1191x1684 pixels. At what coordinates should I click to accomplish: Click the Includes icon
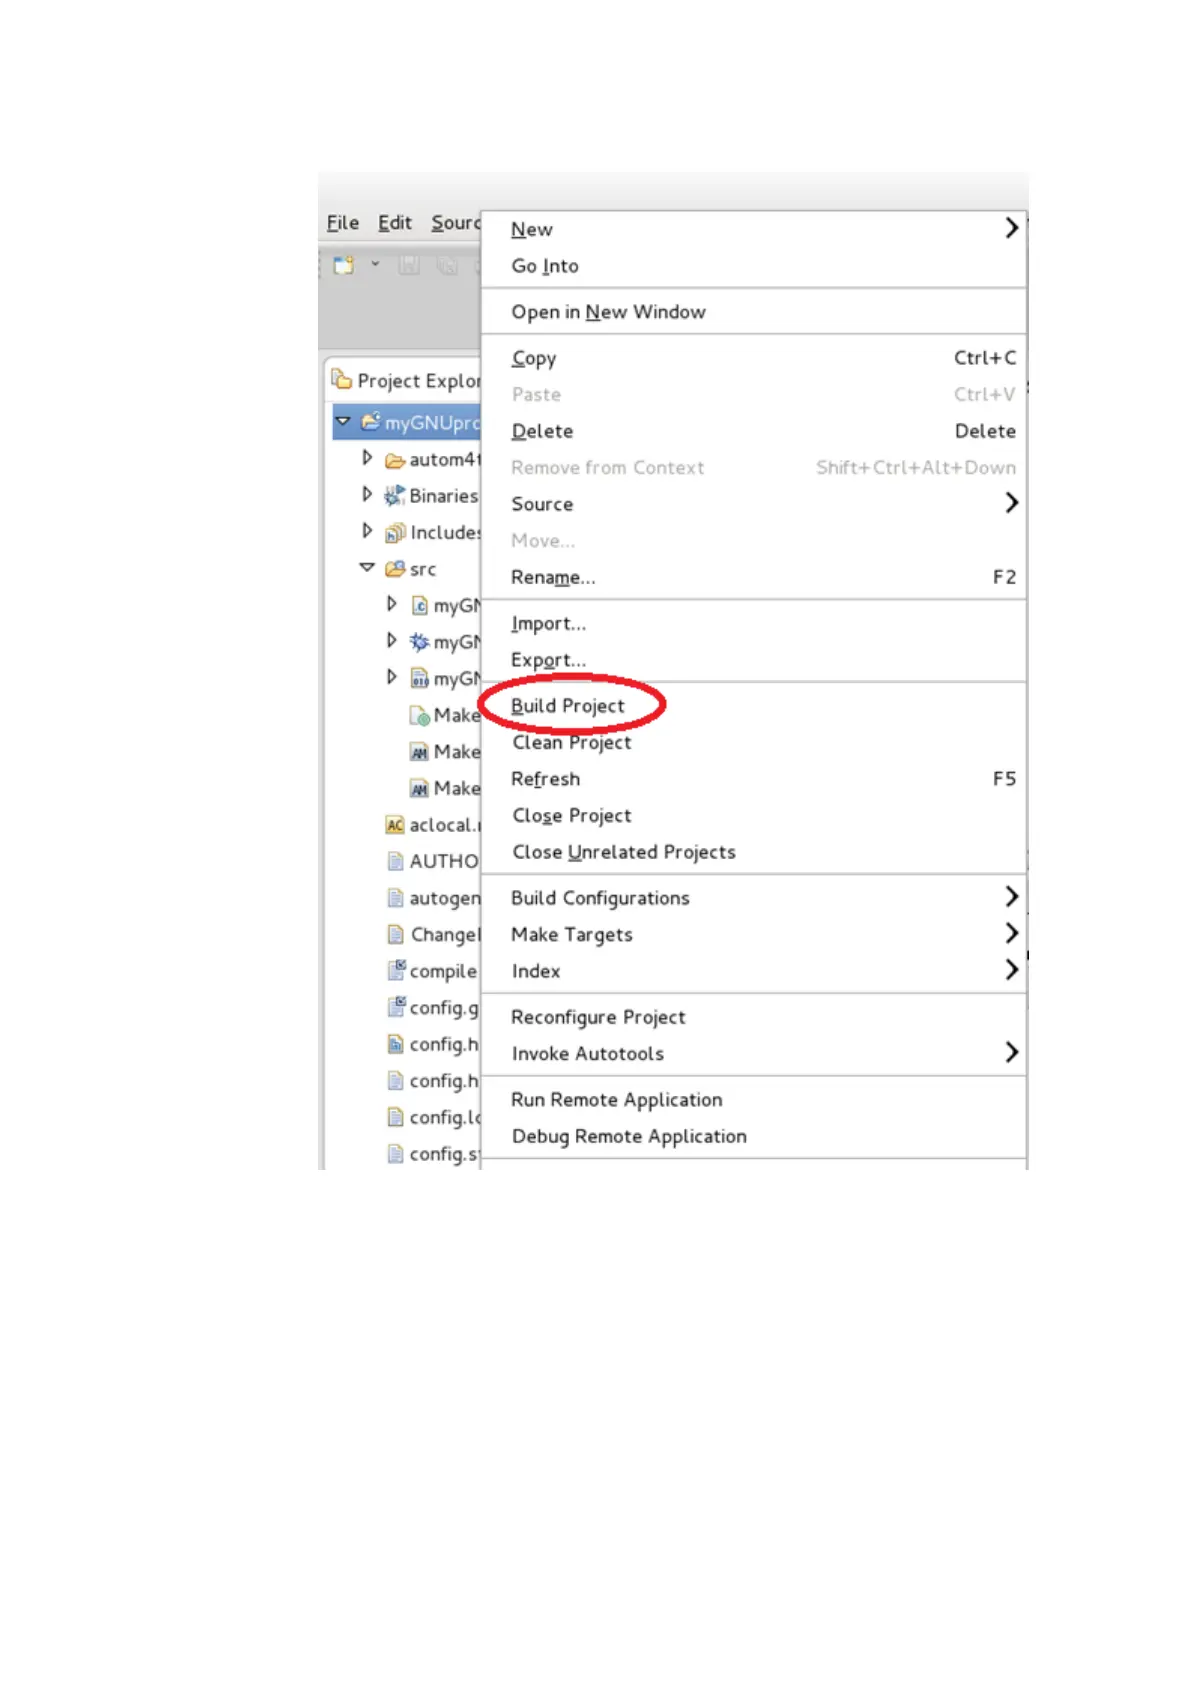coord(396,532)
